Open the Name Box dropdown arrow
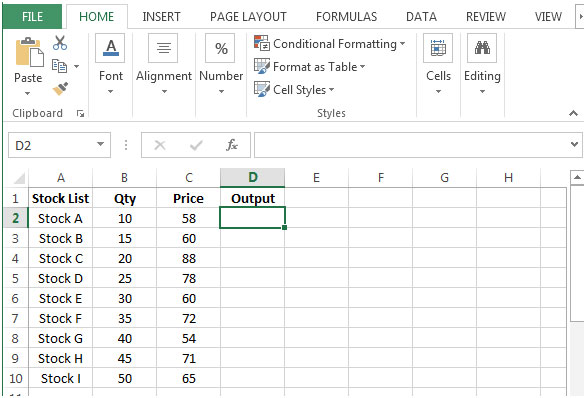586x398 pixels. tap(100, 144)
